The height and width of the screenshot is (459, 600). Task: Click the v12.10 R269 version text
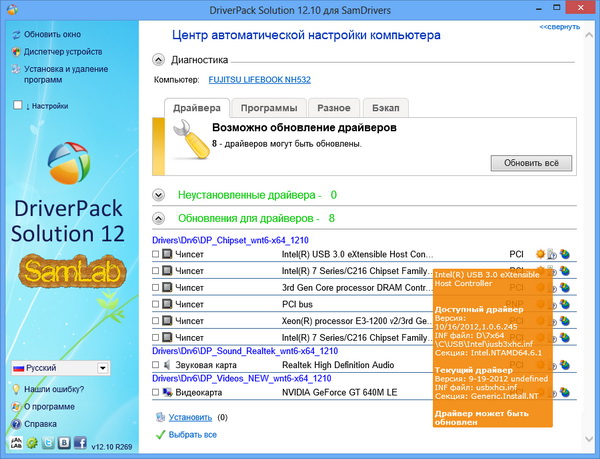click(112, 446)
